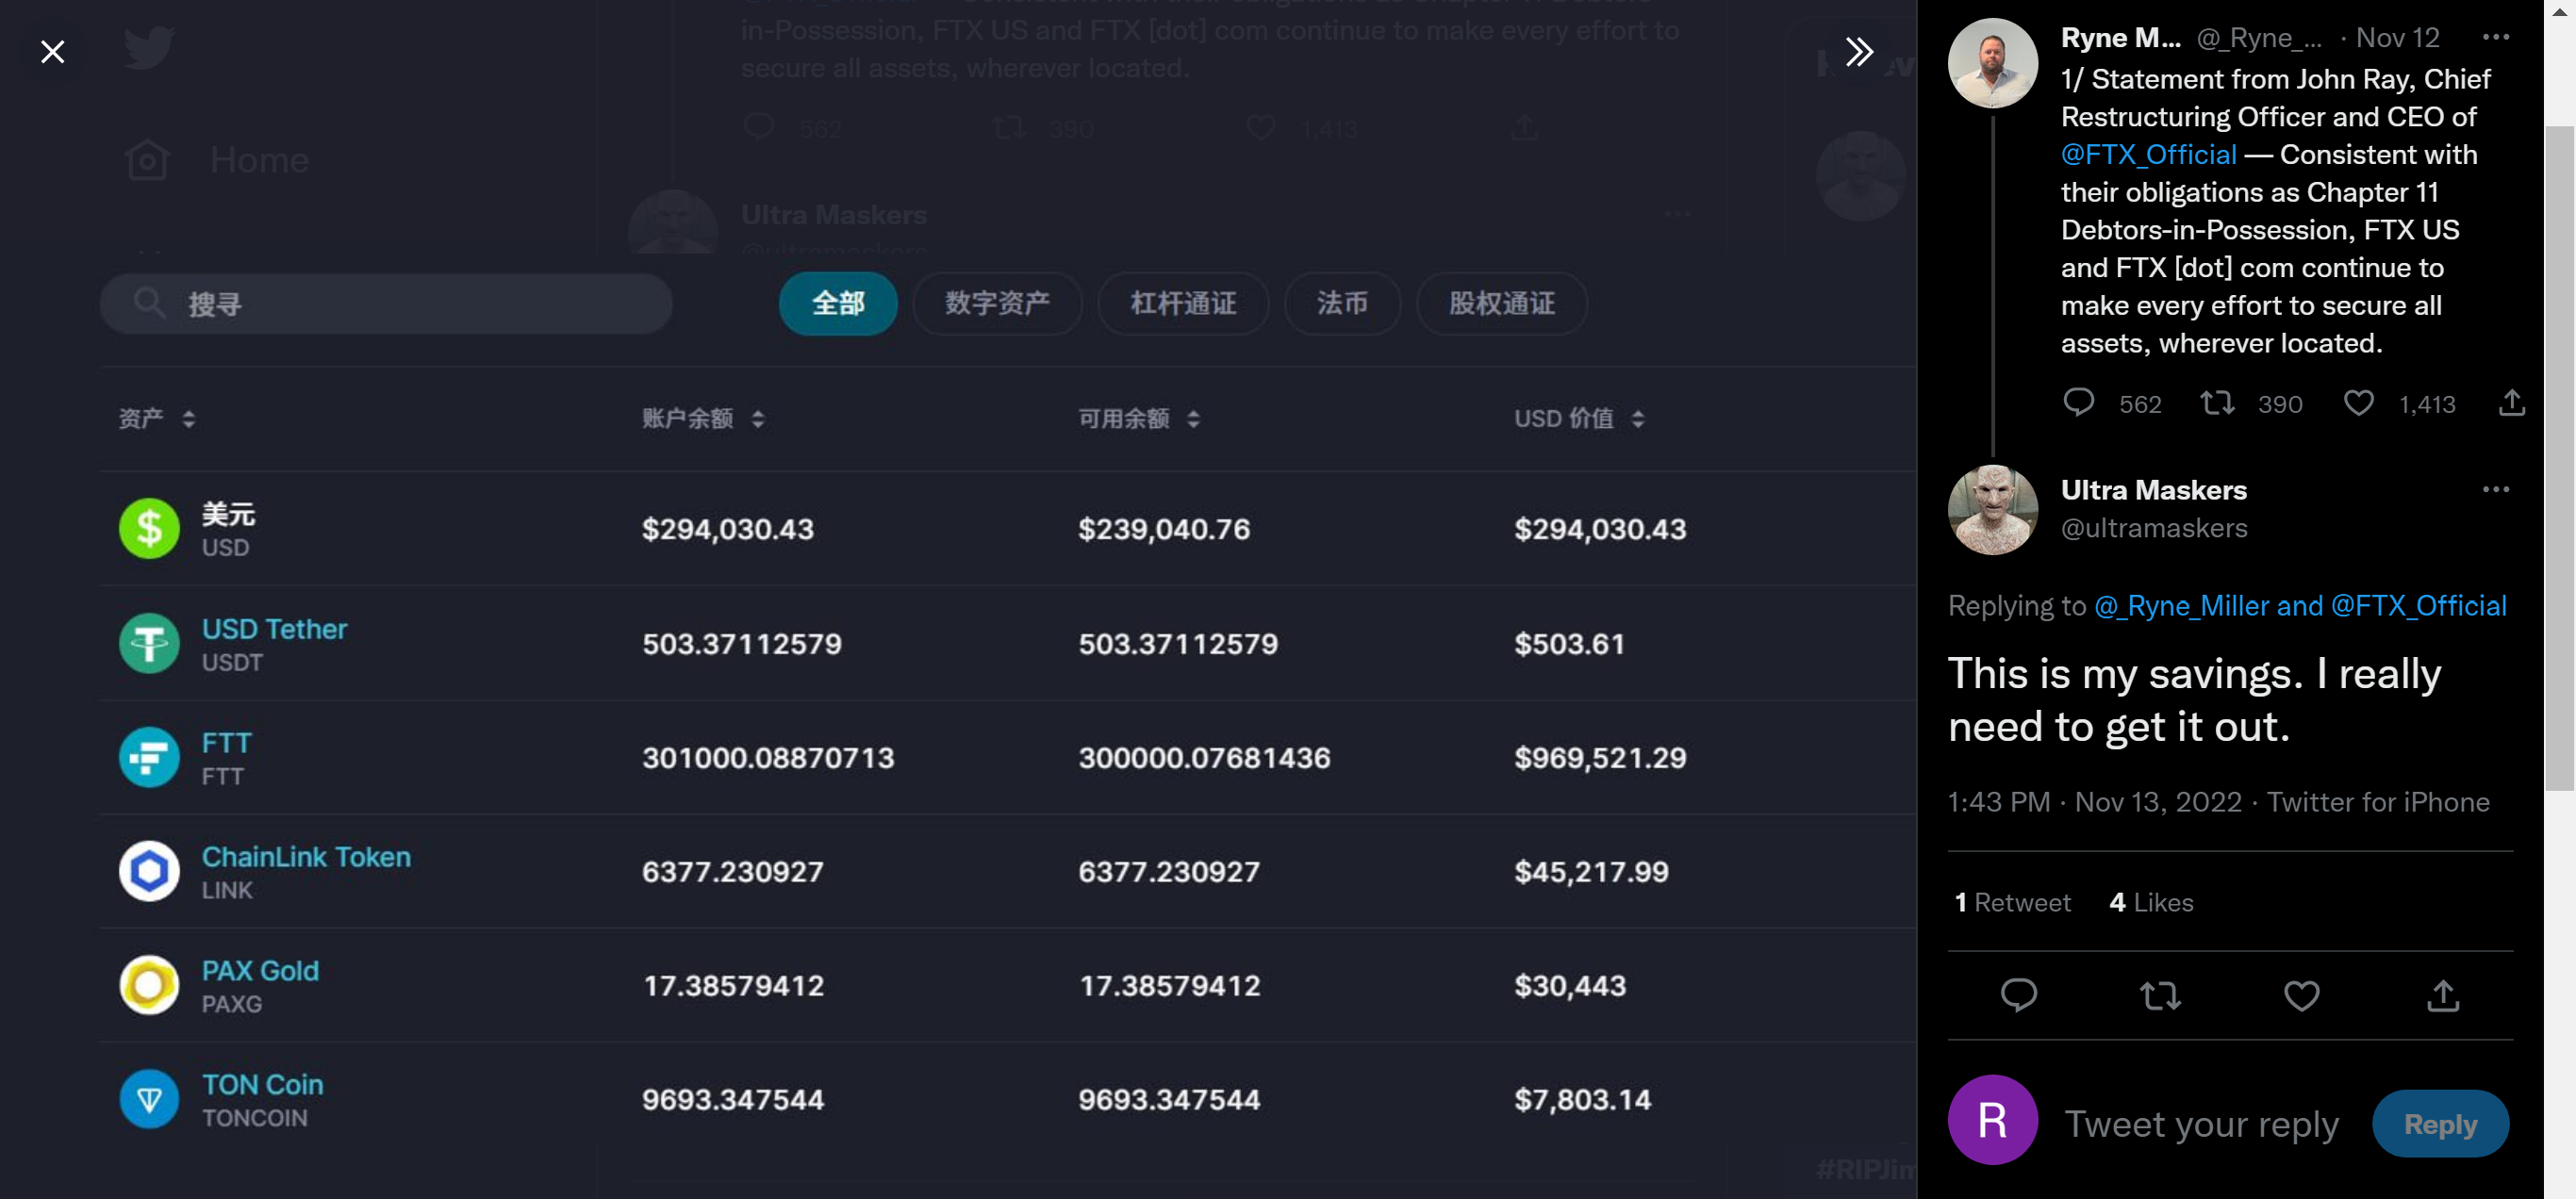Image resolution: width=2576 pixels, height=1199 pixels.
Task: Click the search magnifier icon
Action: 149,303
